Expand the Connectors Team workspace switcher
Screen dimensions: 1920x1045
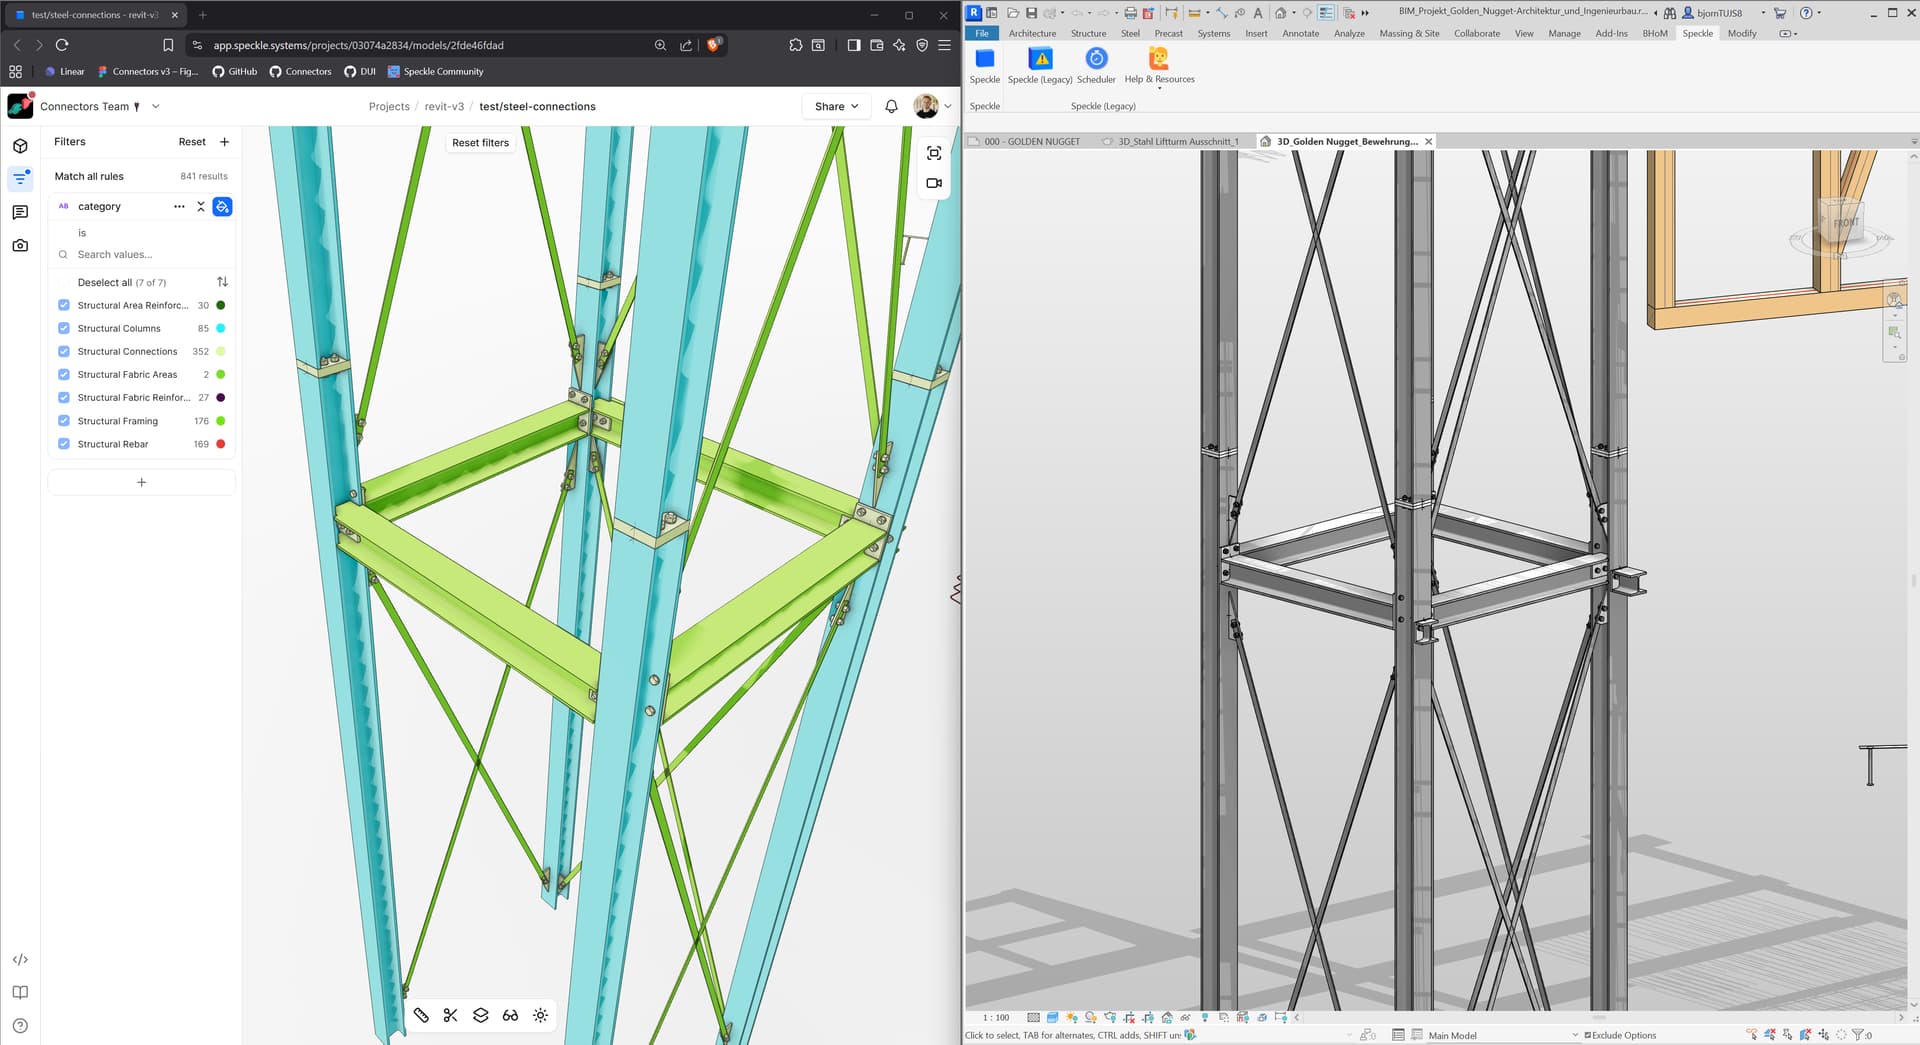[155, 106]
